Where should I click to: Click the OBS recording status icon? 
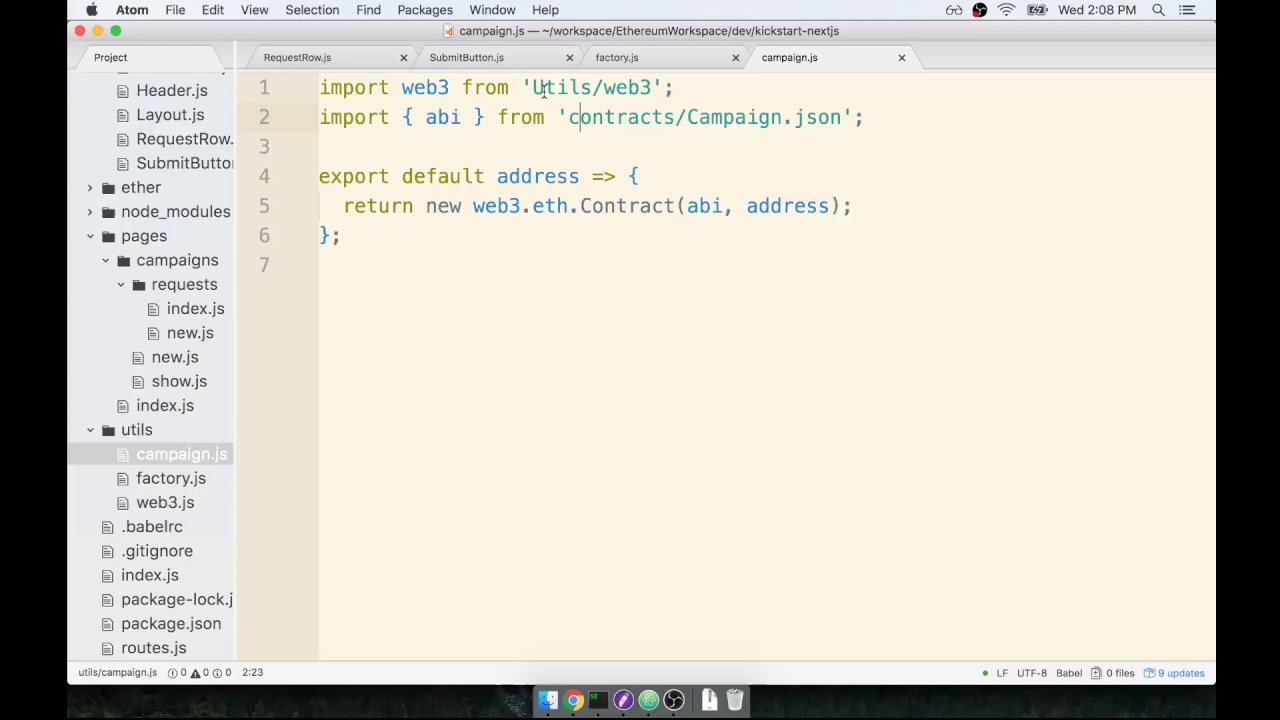pyautogui.click(x=980, y=10)
